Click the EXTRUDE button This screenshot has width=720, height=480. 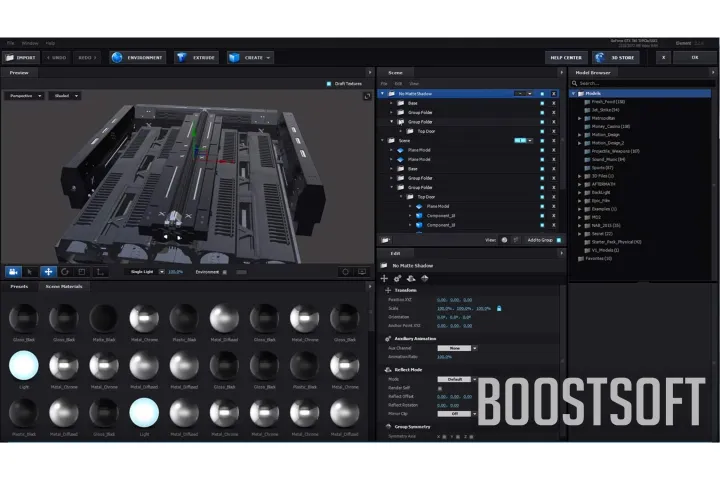[x=197, y=58]
